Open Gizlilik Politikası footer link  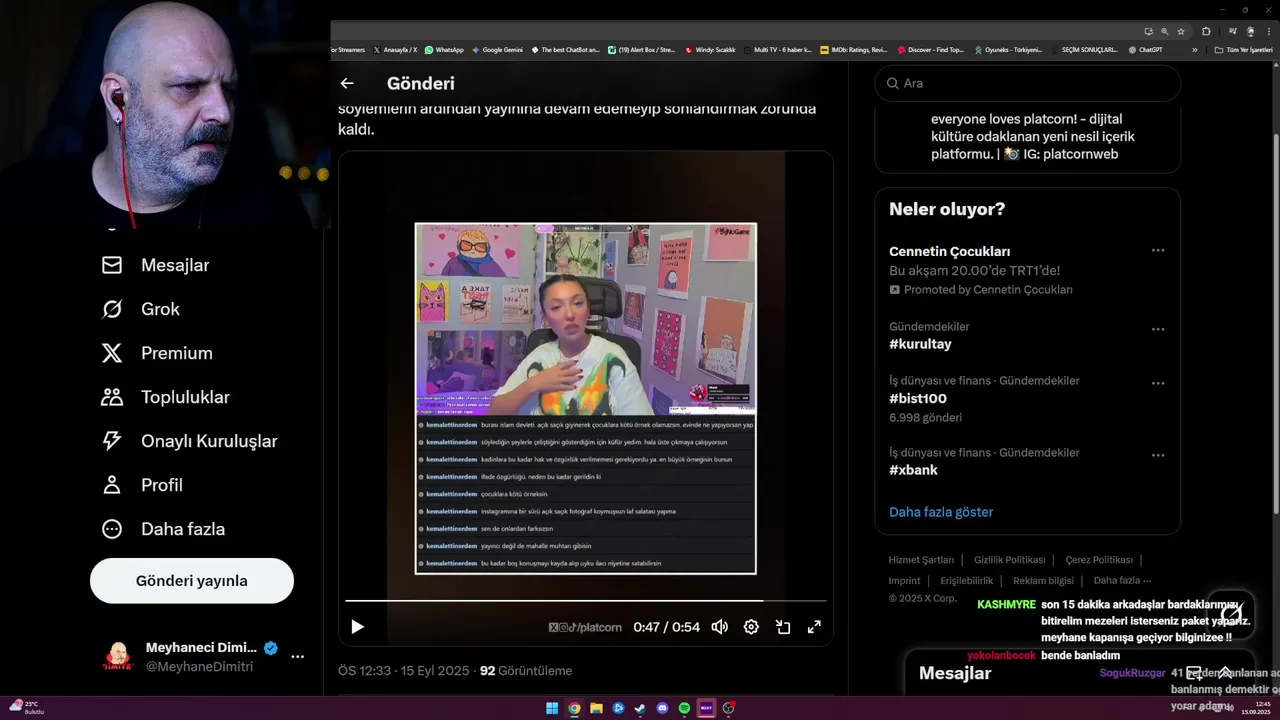click(1009, 560)
